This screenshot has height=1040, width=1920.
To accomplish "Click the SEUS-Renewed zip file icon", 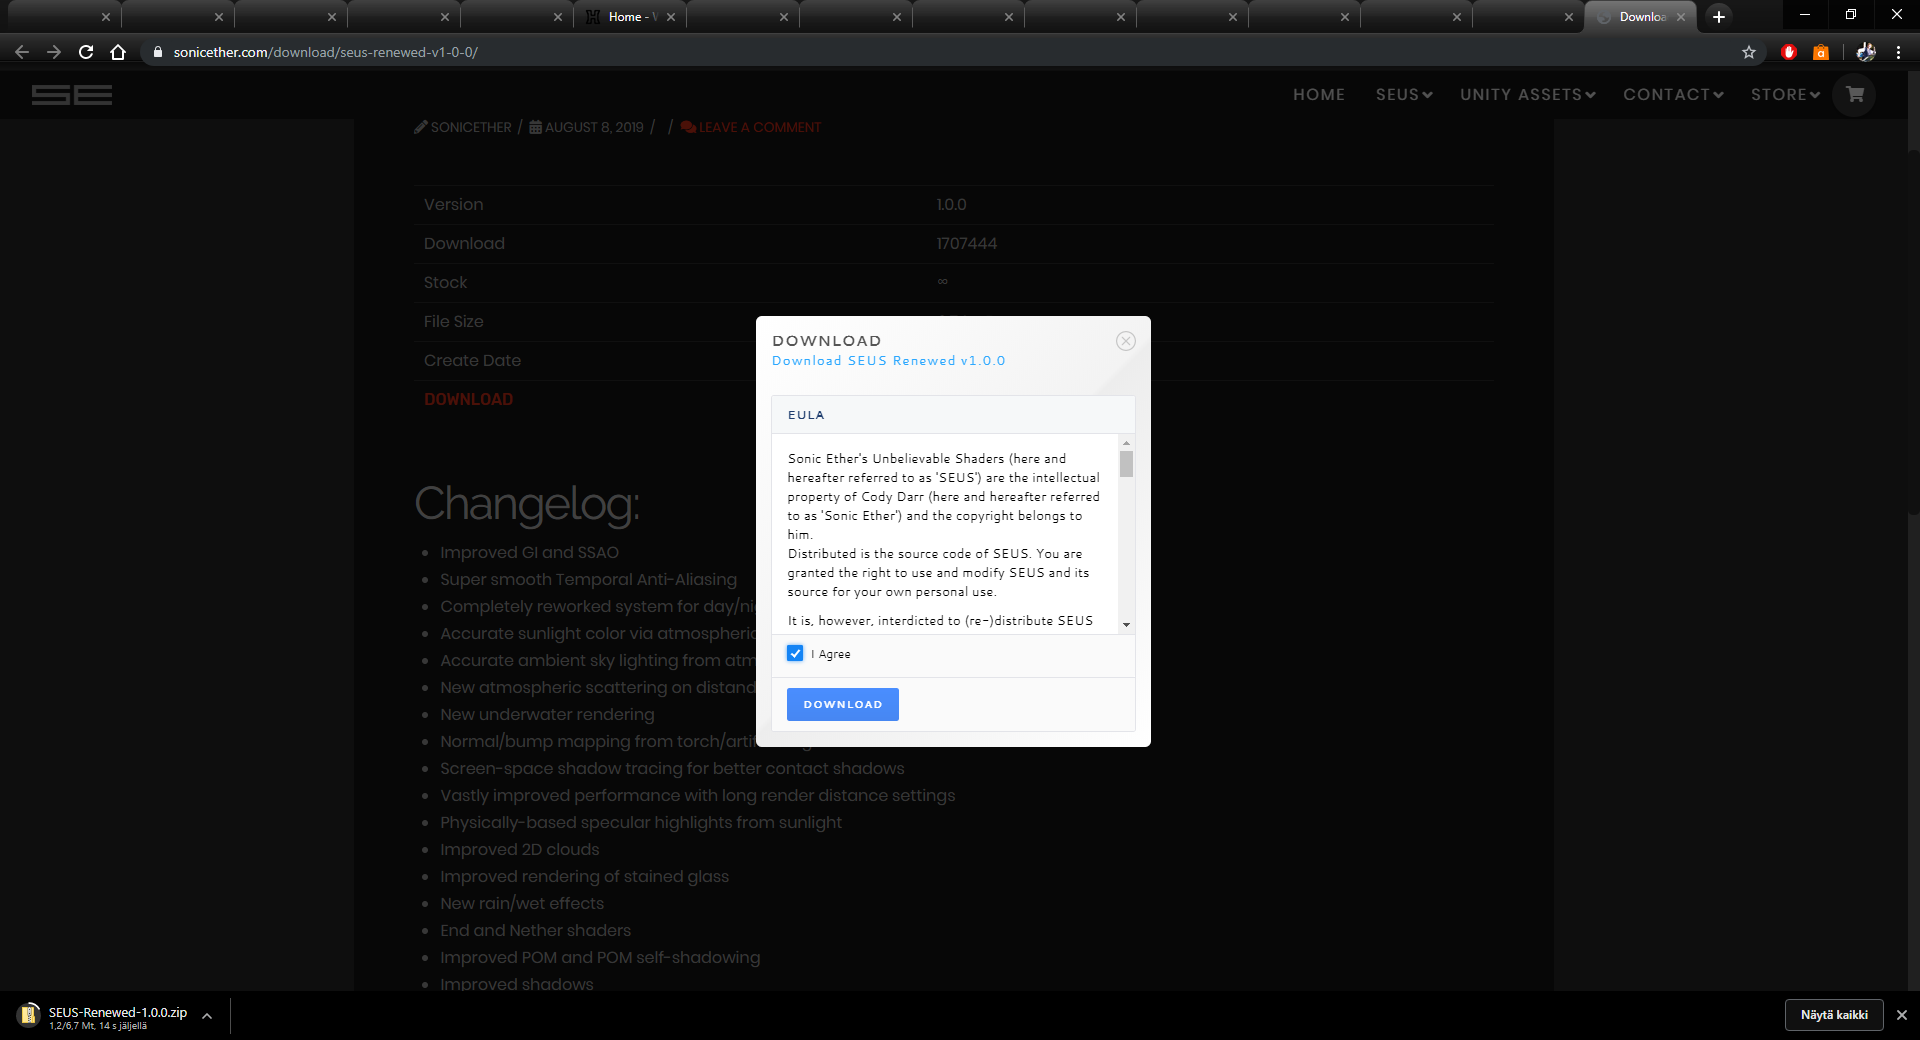I will pos(29,1015).
